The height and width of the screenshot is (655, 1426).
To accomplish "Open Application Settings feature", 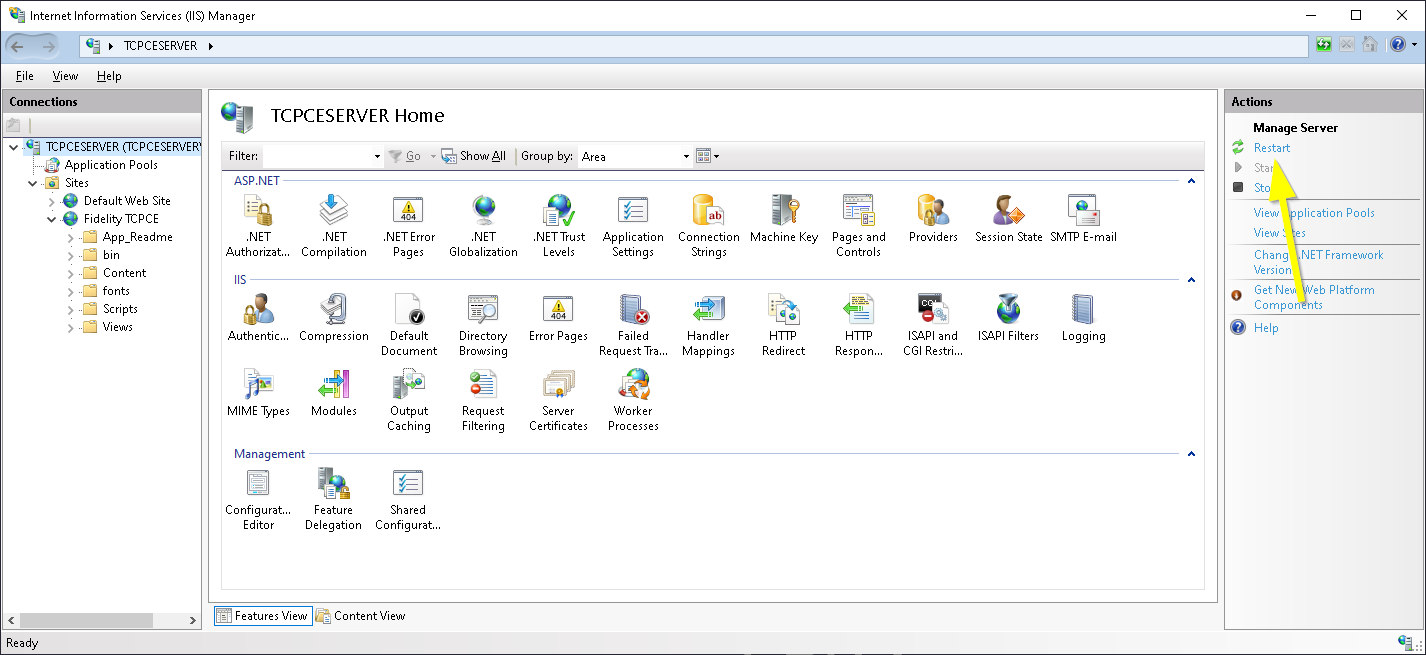I will click(x=633, y=226).
